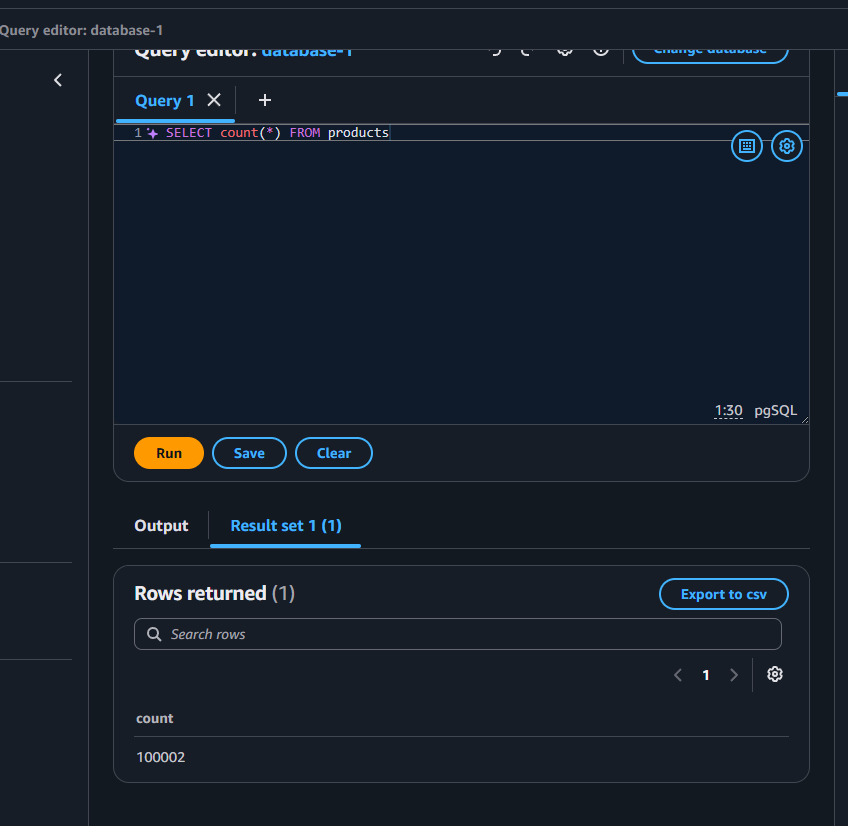
Task: Place cursor on 'products' in the editor
Action: click(358, 133)
